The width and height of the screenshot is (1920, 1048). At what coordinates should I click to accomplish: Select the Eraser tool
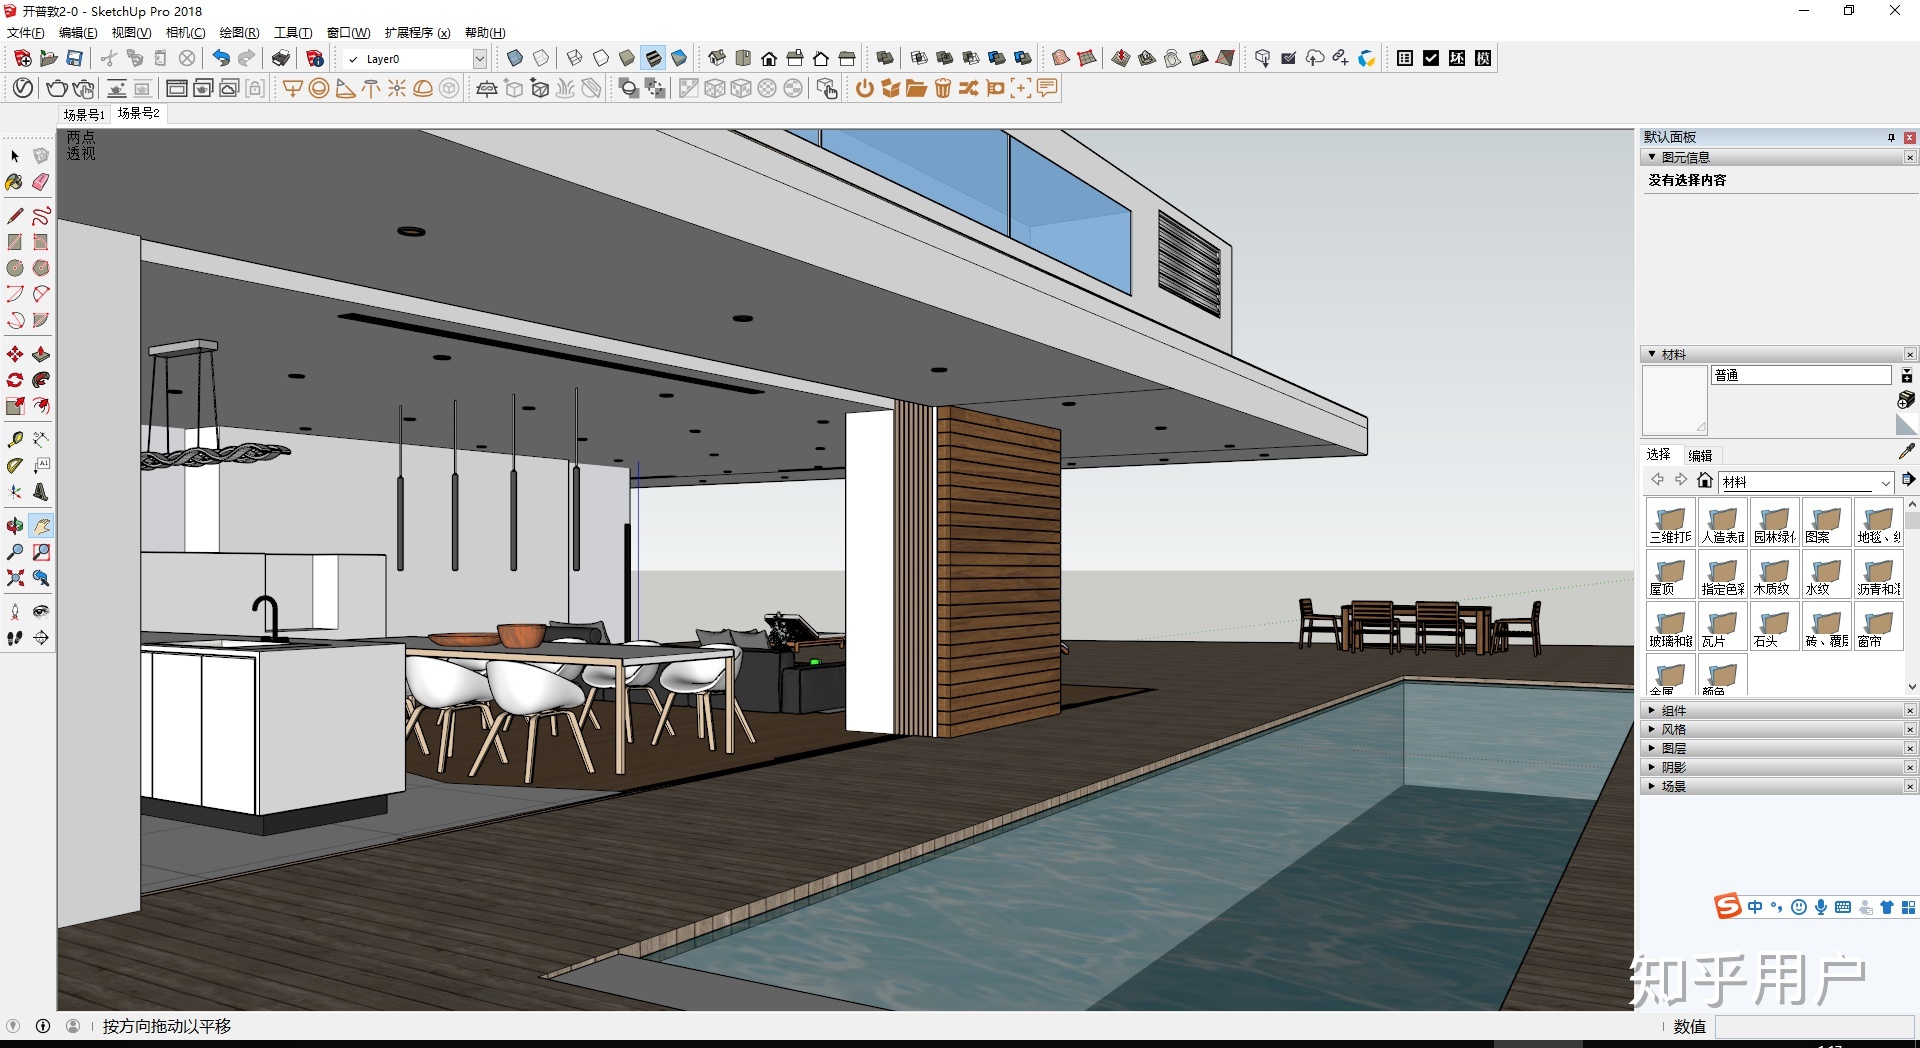[41, 182]
